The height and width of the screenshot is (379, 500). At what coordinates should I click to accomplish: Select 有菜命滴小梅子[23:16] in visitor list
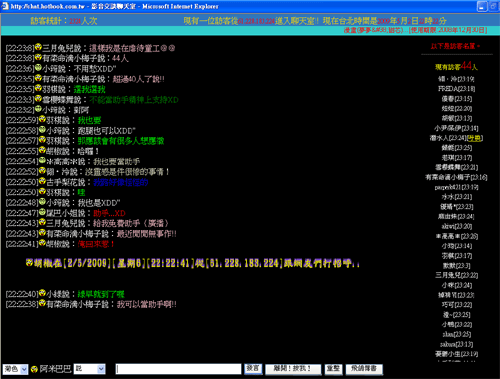coord(456,177)
